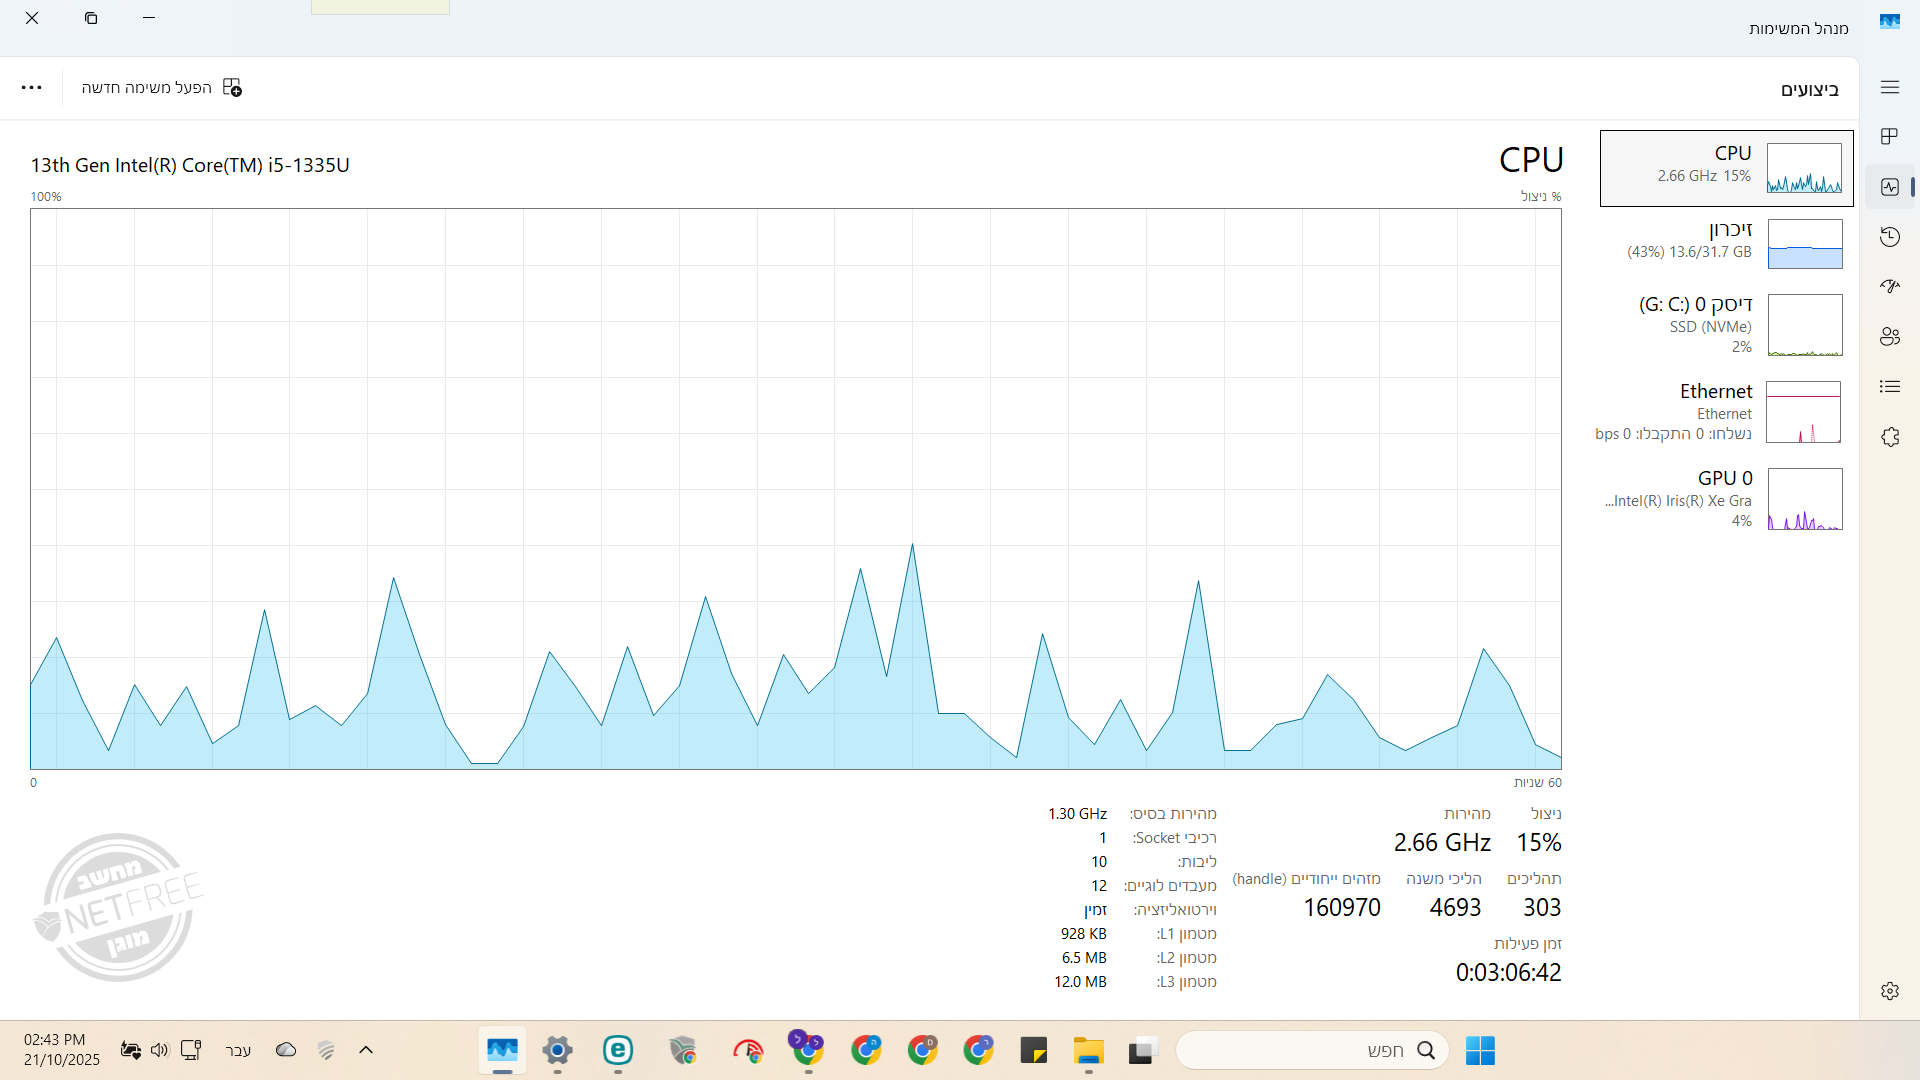Open the volume icon in system tray

pos(160,1050)
